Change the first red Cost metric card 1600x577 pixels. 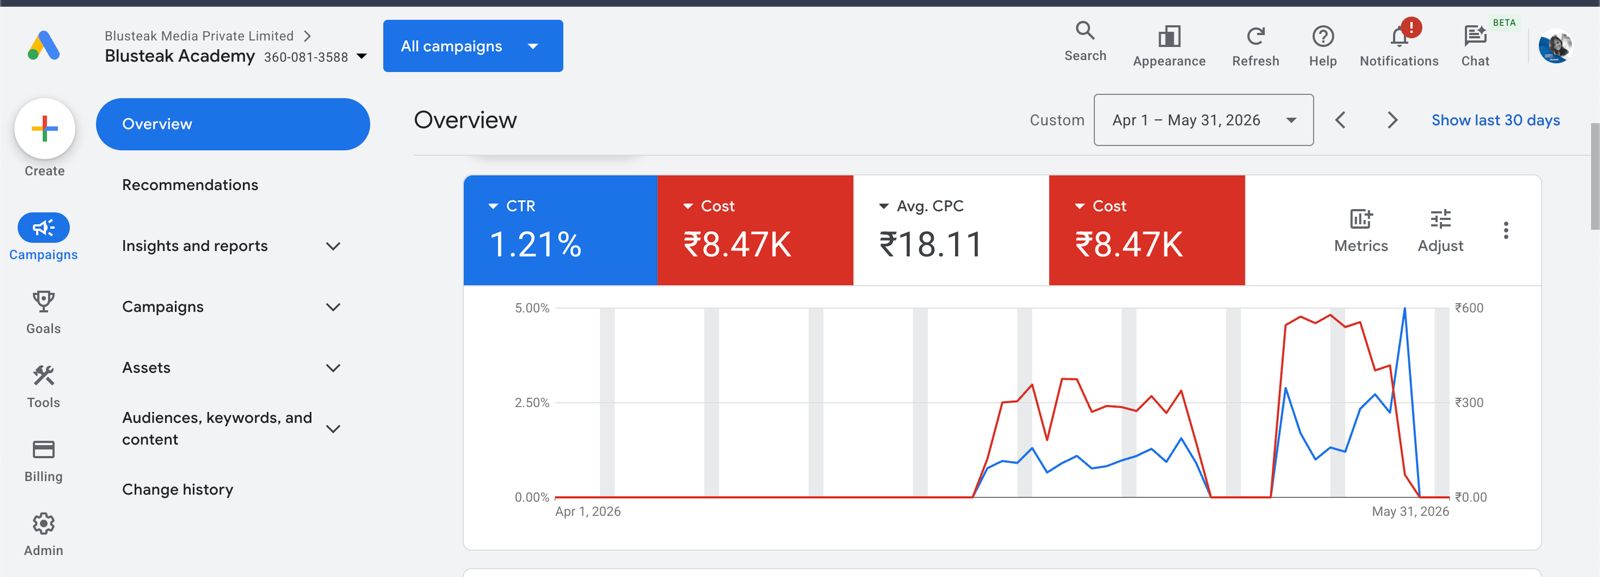pyautogui.click(x=756, y=230)
